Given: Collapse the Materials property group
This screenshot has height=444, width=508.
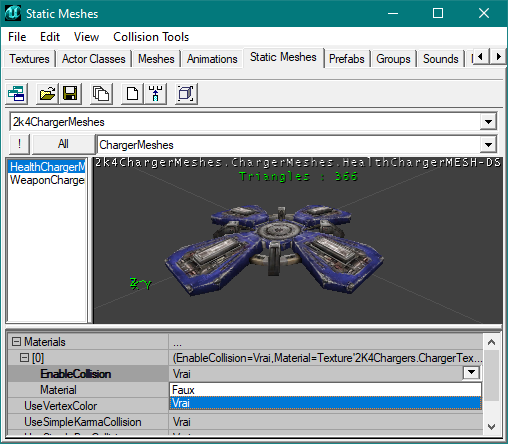Looking at the screenshot, I should click(16, 341).
